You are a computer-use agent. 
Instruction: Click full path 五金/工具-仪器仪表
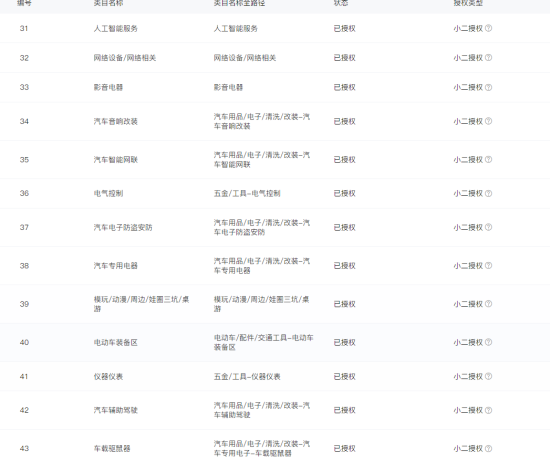tap(247, 376)
